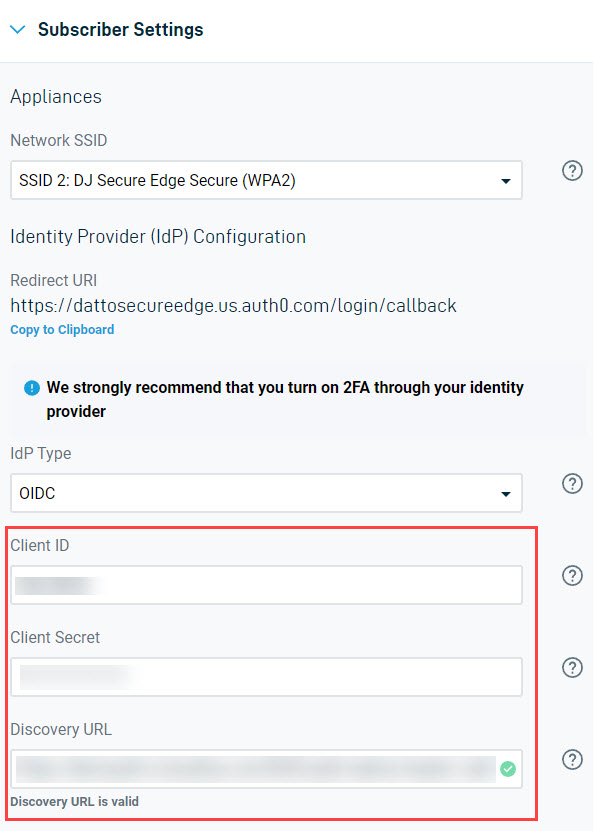Click the Copy to Clipboard link
This screenshot has width=594, height=831.
point(61,329)
